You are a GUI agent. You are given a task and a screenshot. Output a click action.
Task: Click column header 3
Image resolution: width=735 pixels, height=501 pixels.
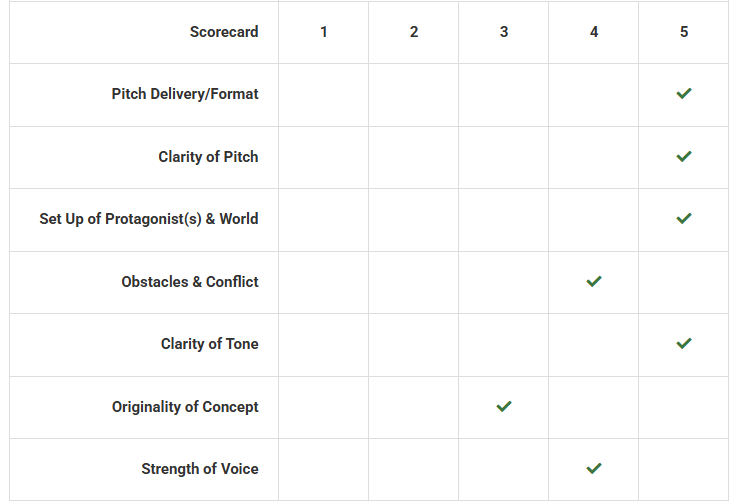(504, 32)
